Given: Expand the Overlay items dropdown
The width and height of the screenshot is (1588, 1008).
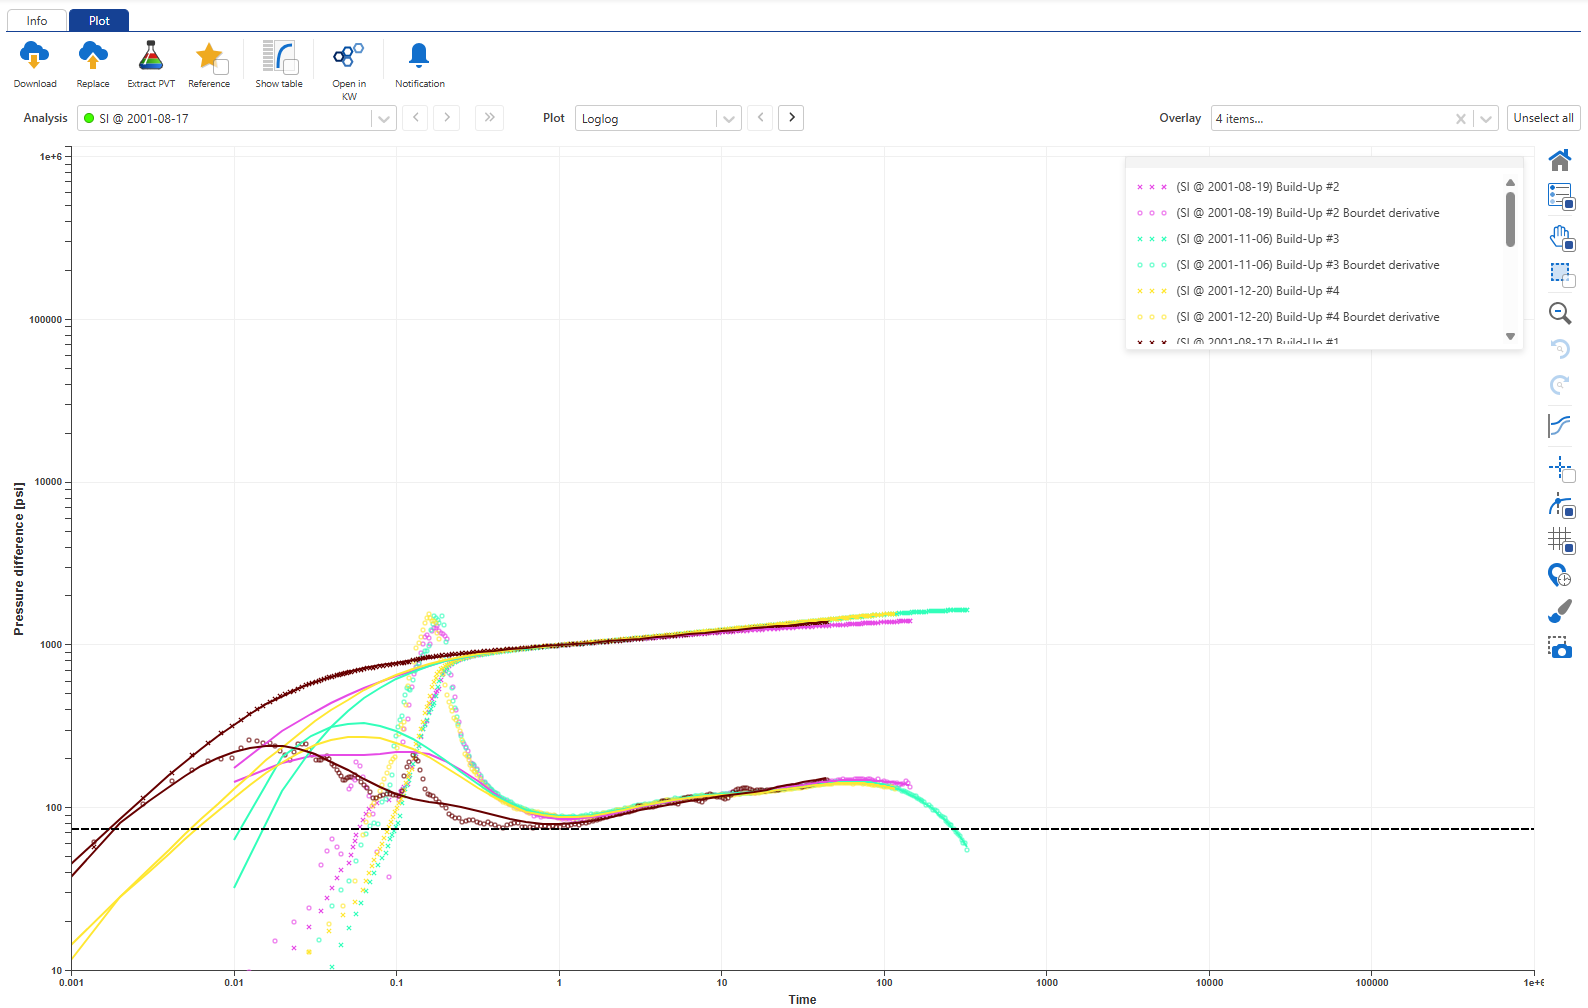Looking at the screenshot, I should (x=1486, y=119).
